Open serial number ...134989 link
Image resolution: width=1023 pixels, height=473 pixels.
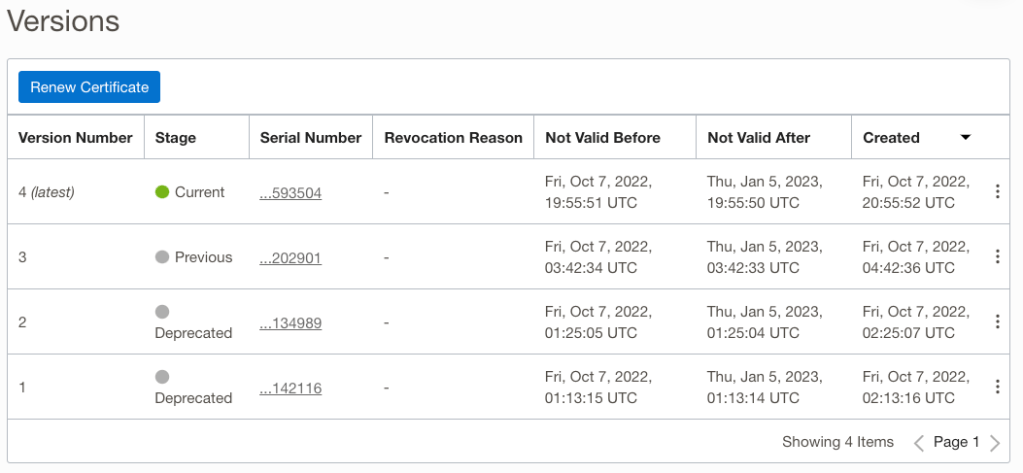pyautogui.click(x=291, y=323)
